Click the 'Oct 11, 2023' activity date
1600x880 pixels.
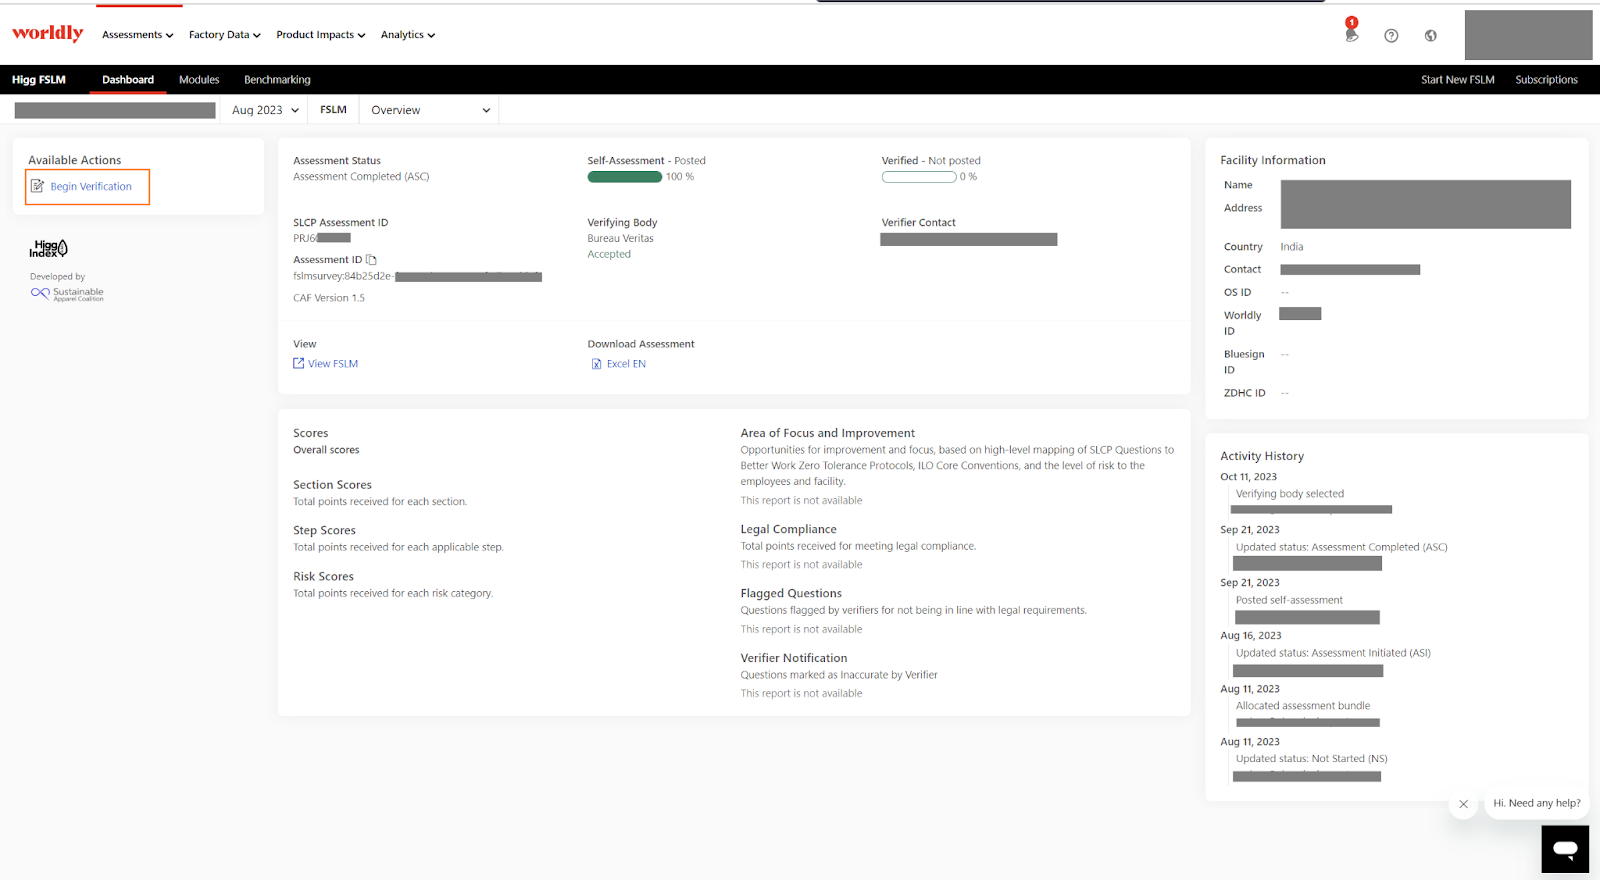coord(1248,477)
